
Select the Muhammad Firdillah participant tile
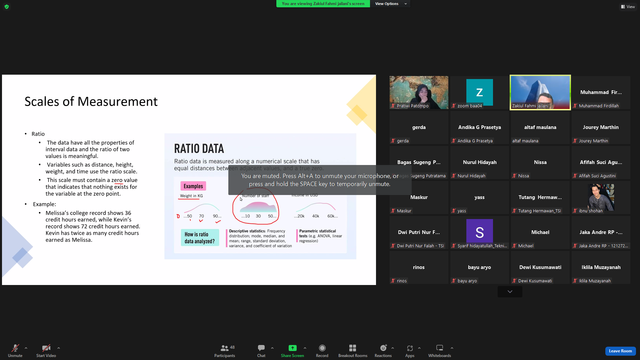(601, 92)
